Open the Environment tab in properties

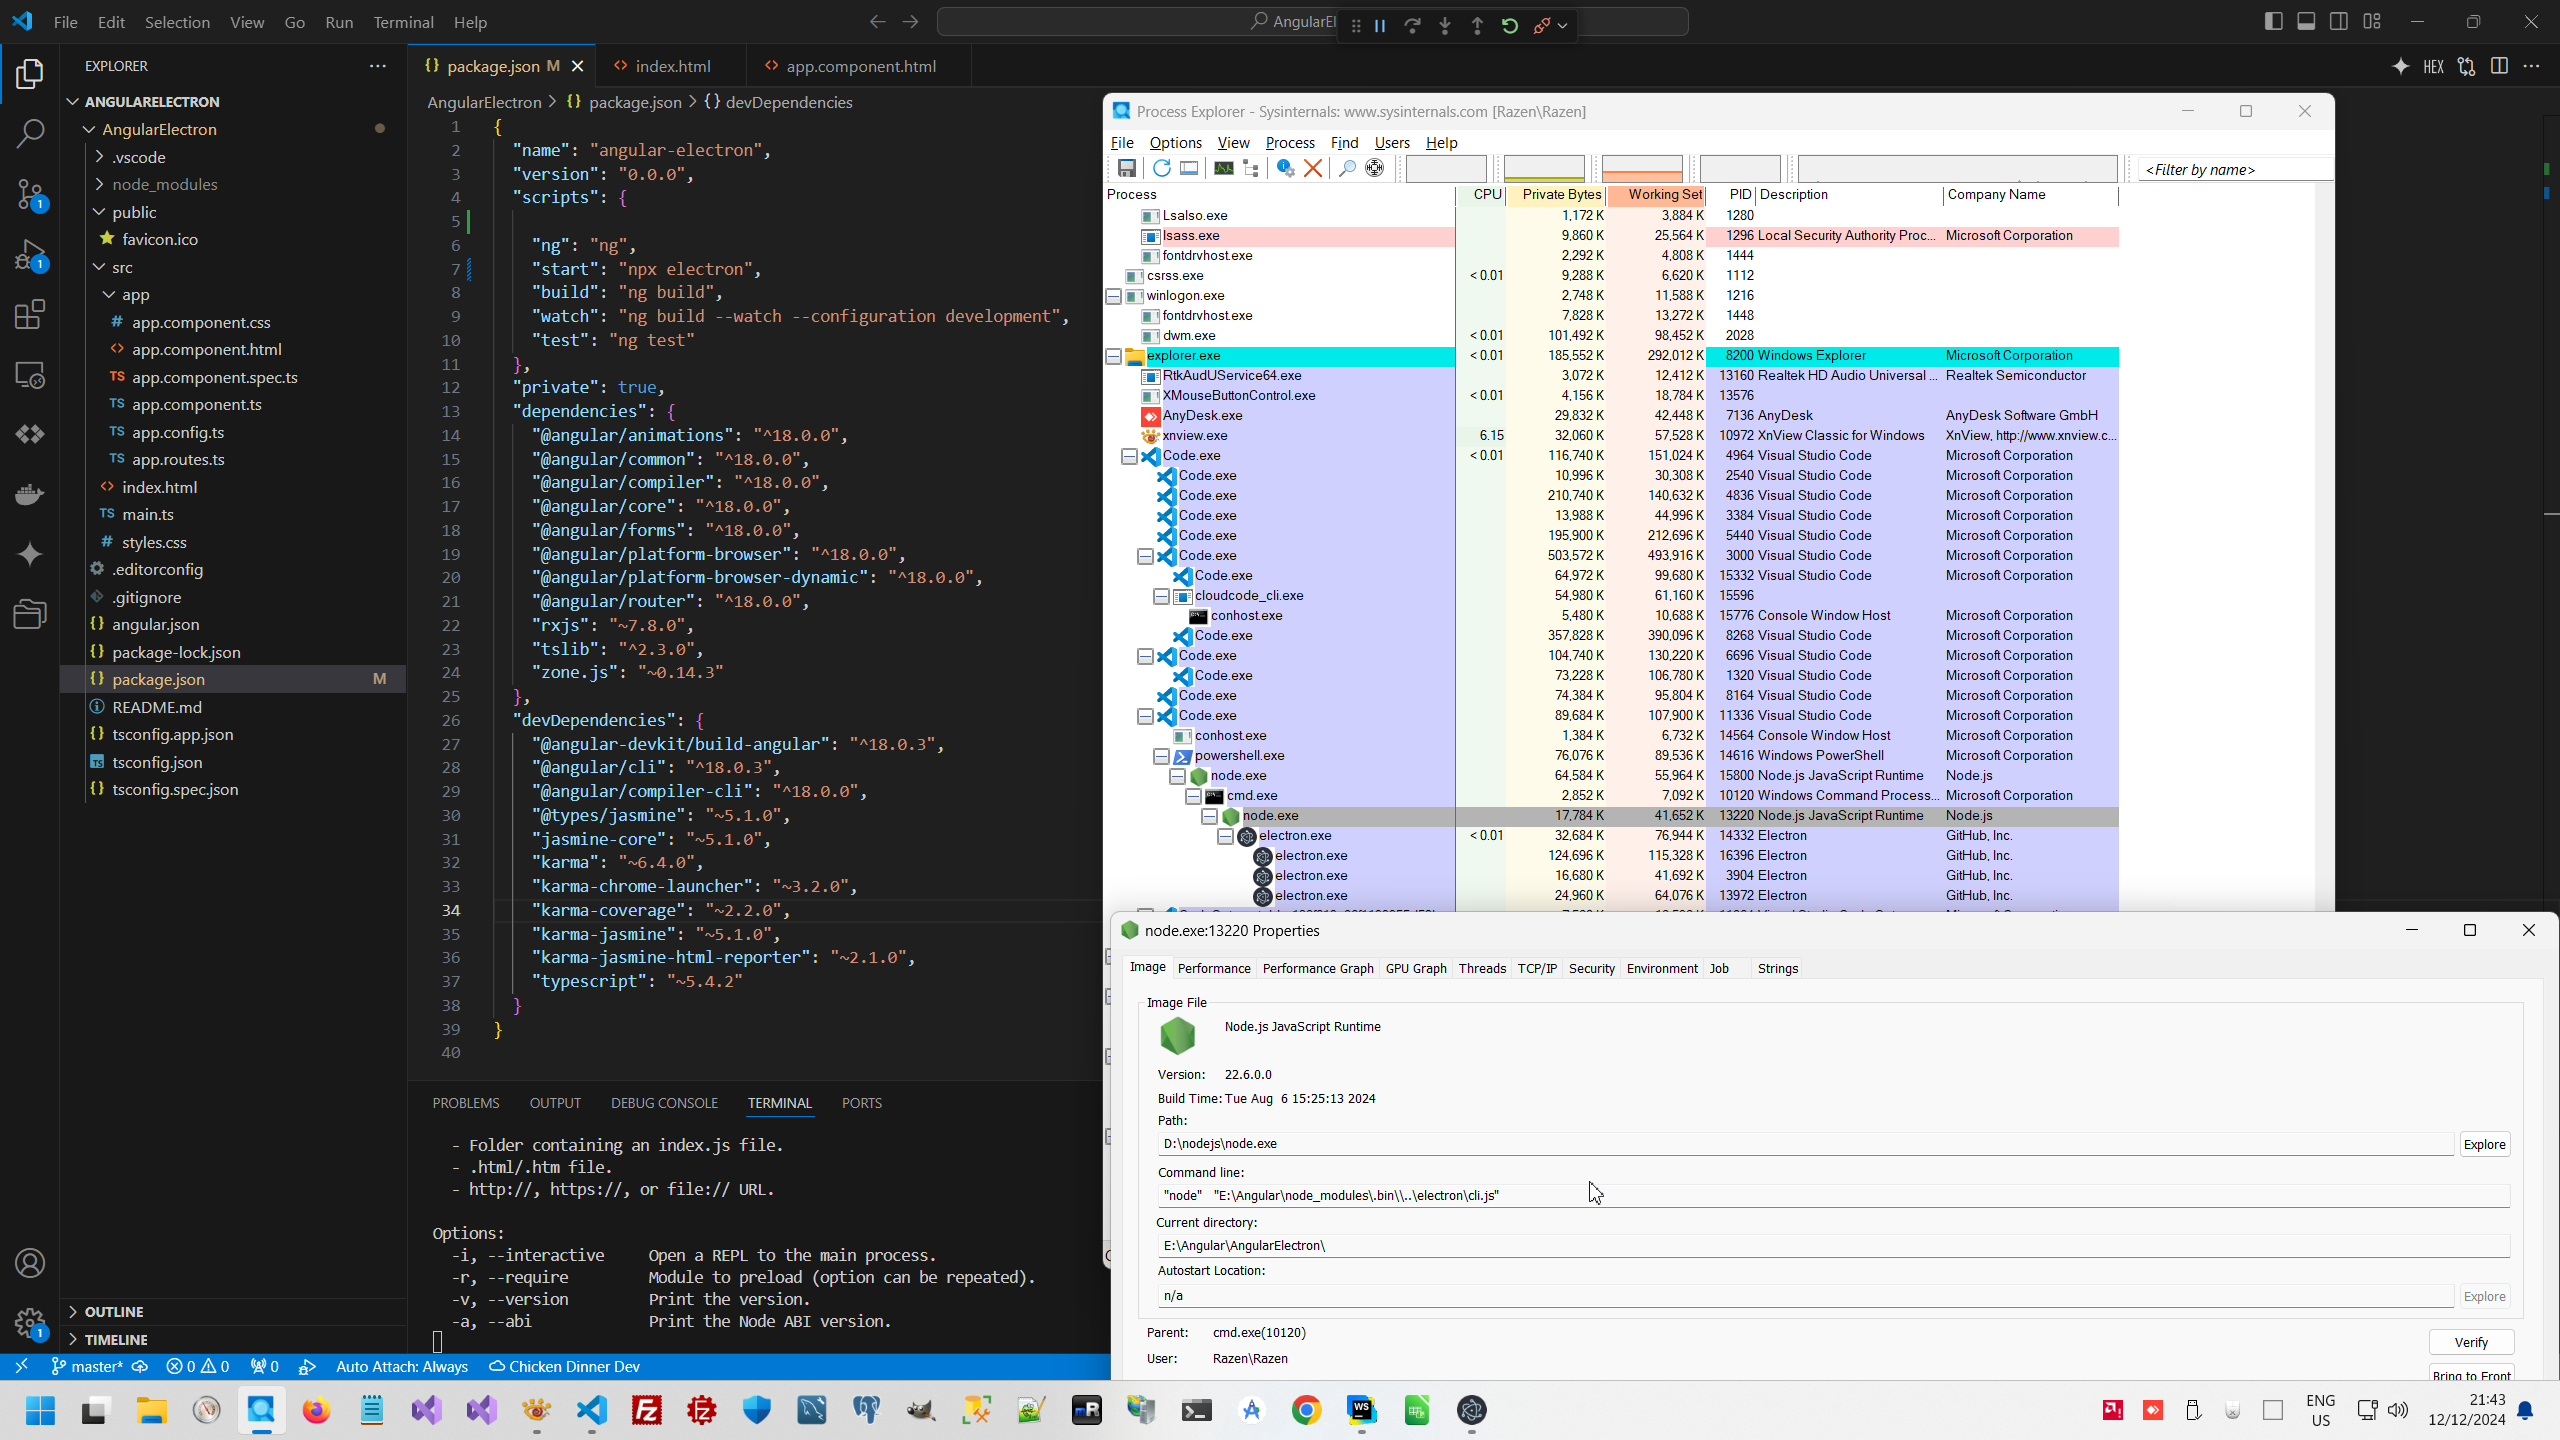[x=1661, y=968]
